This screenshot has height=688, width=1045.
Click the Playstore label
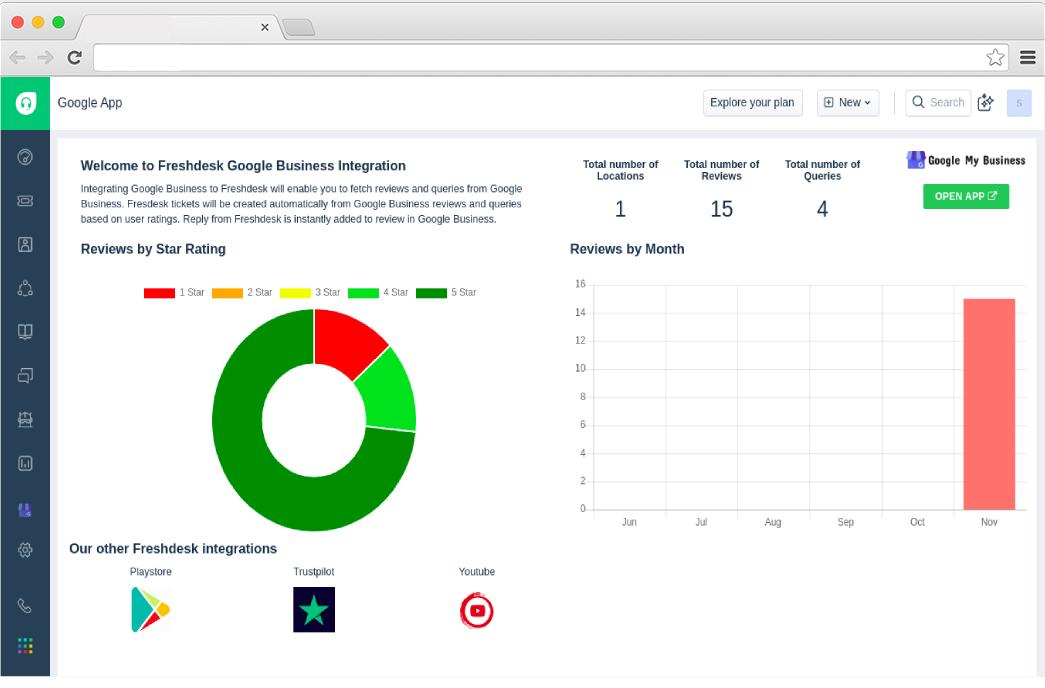pyautogui.click(x=151, y=572)
